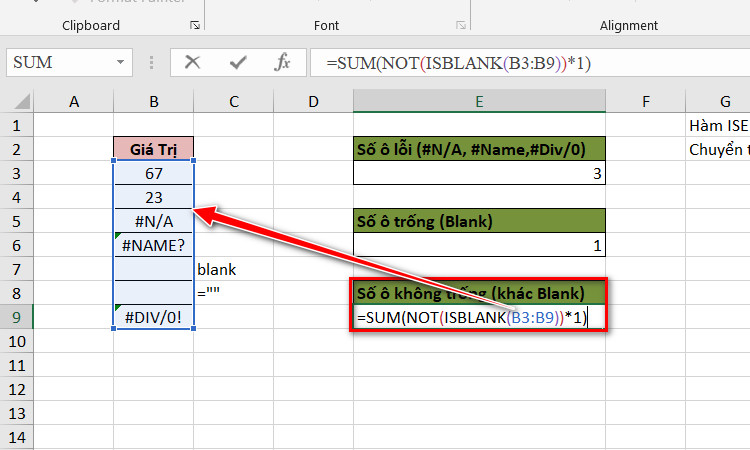750x450 pixels.
Task: Select row 5 header
Action: [x=17, y=221]
